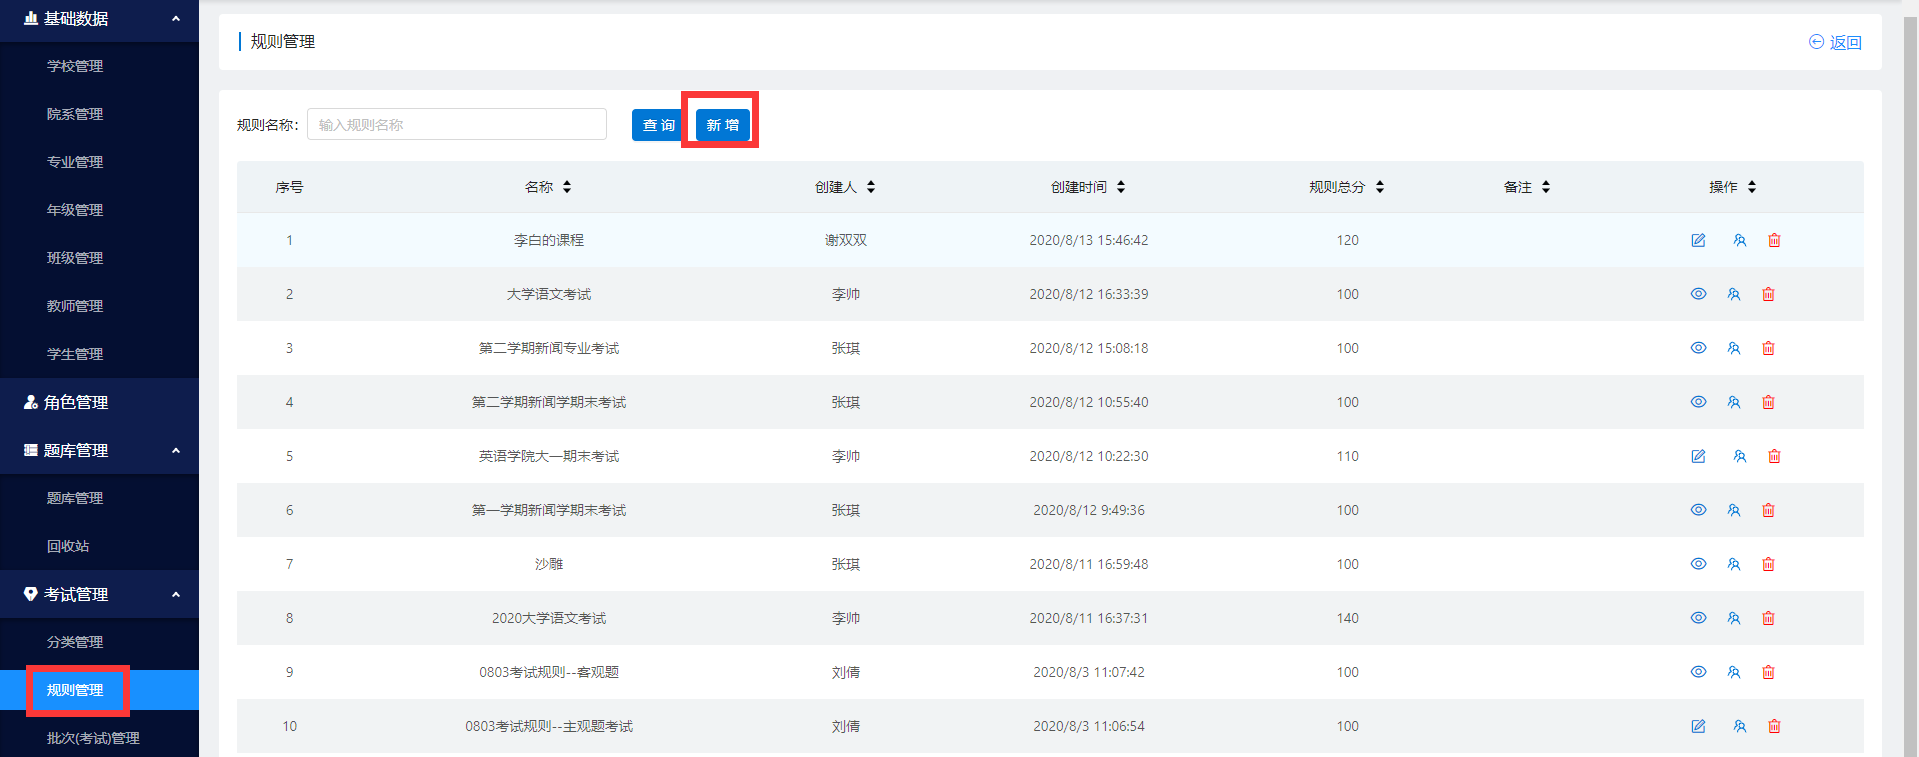Sort table by 规则总分 column
Viewport: 1919px width, 757px height.
click(1380, 187)
